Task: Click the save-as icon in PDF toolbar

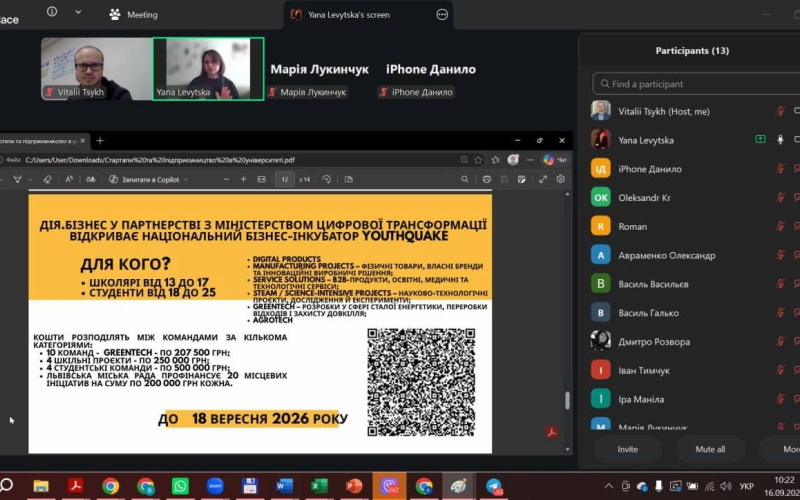Action: click(521, 180)
